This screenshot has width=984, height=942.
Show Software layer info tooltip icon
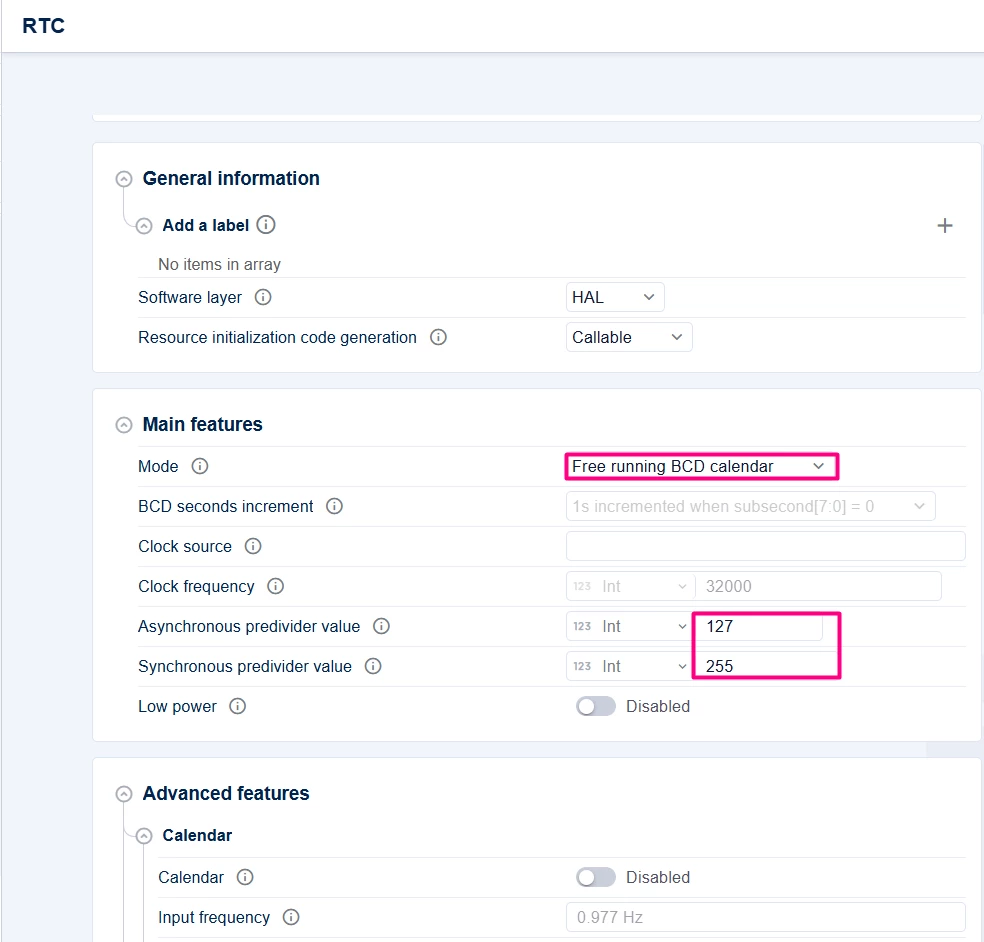(x=263, y=297)
